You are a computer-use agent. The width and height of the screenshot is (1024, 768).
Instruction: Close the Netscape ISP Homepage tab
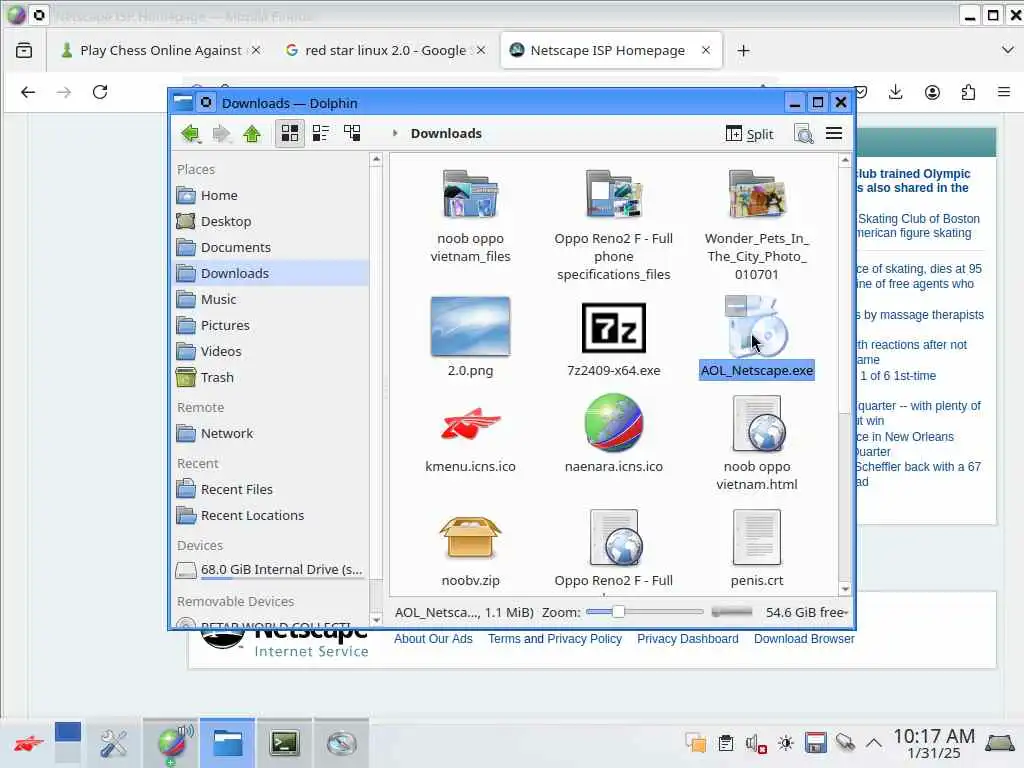pos(706,50)
